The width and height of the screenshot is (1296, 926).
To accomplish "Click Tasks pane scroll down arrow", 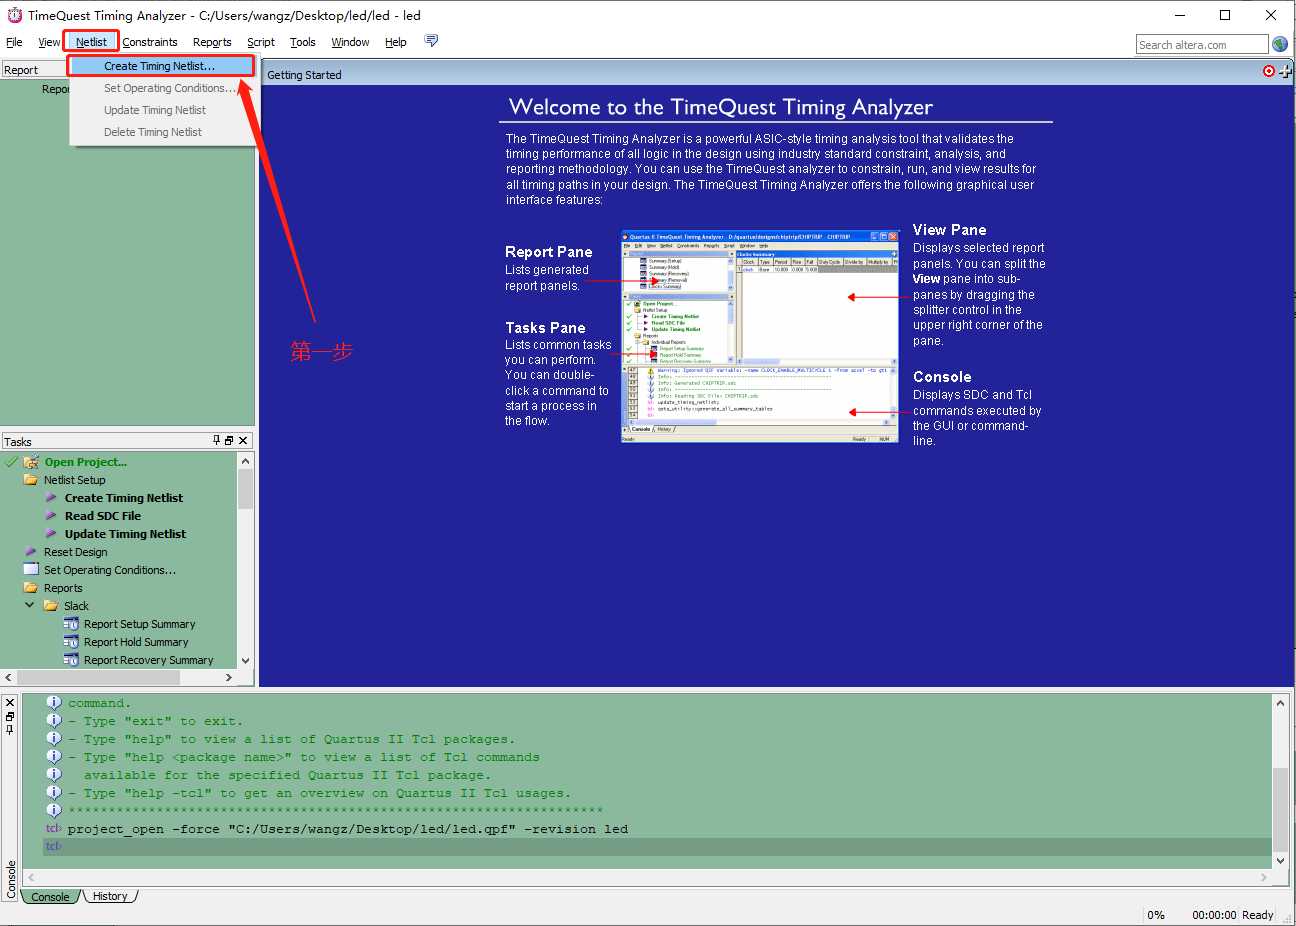I will (x=245, y=661).
